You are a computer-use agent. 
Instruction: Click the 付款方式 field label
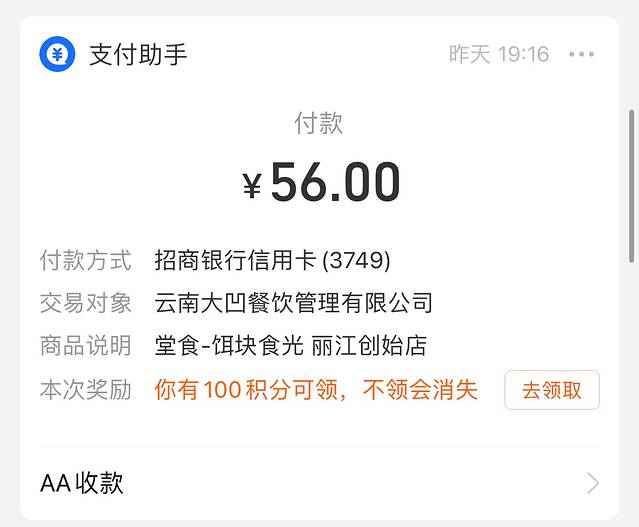click(x=85, y=261)
